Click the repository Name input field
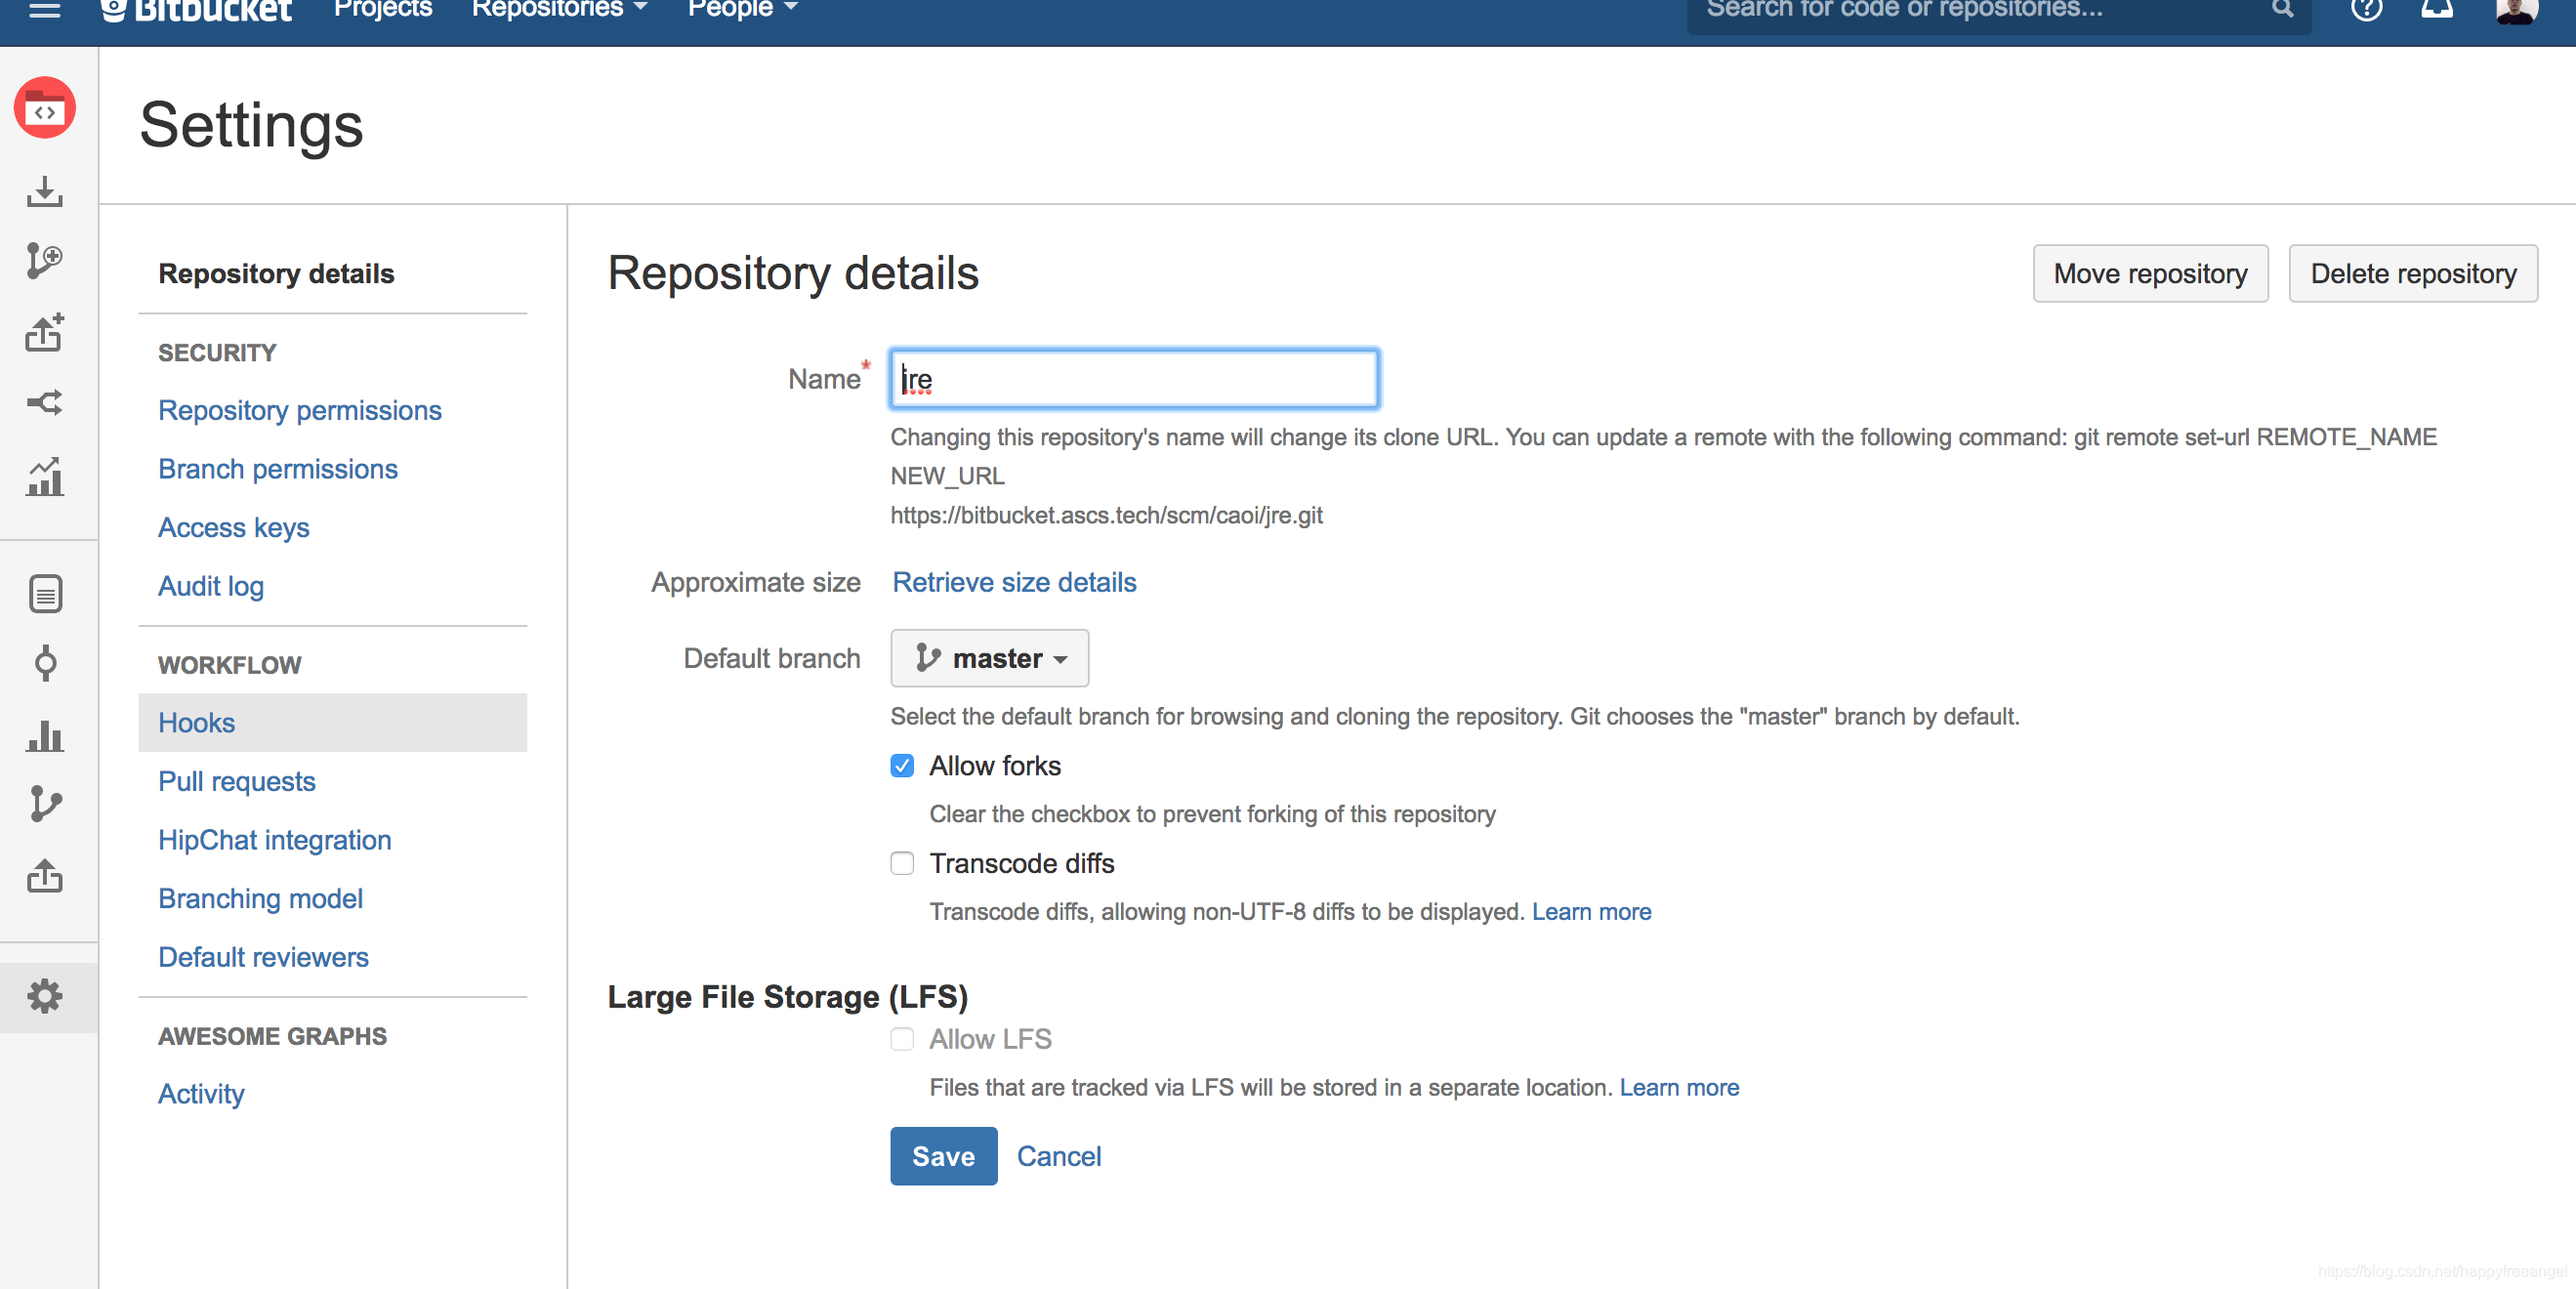Screen dimensions: 2576x1289 [1134, 379]
